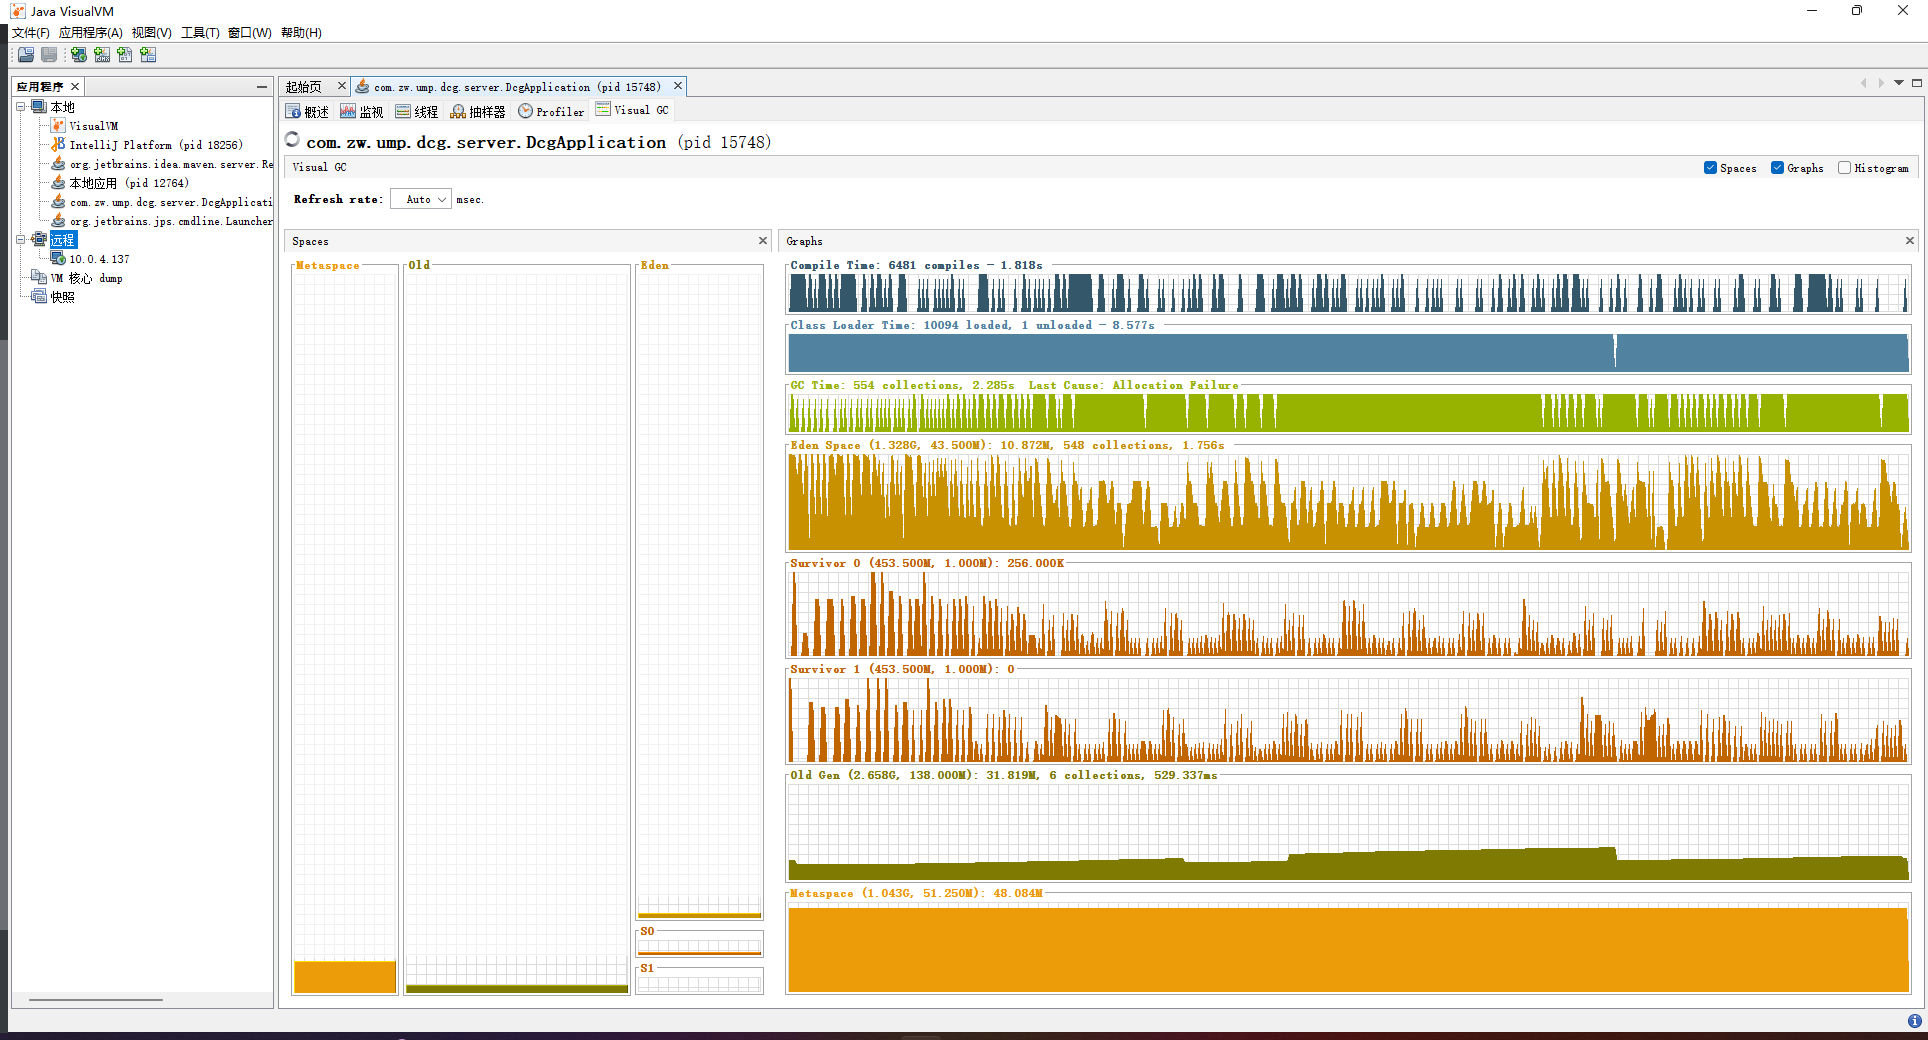
Task: Close the Graphs panel
Action: (1909, 241)
